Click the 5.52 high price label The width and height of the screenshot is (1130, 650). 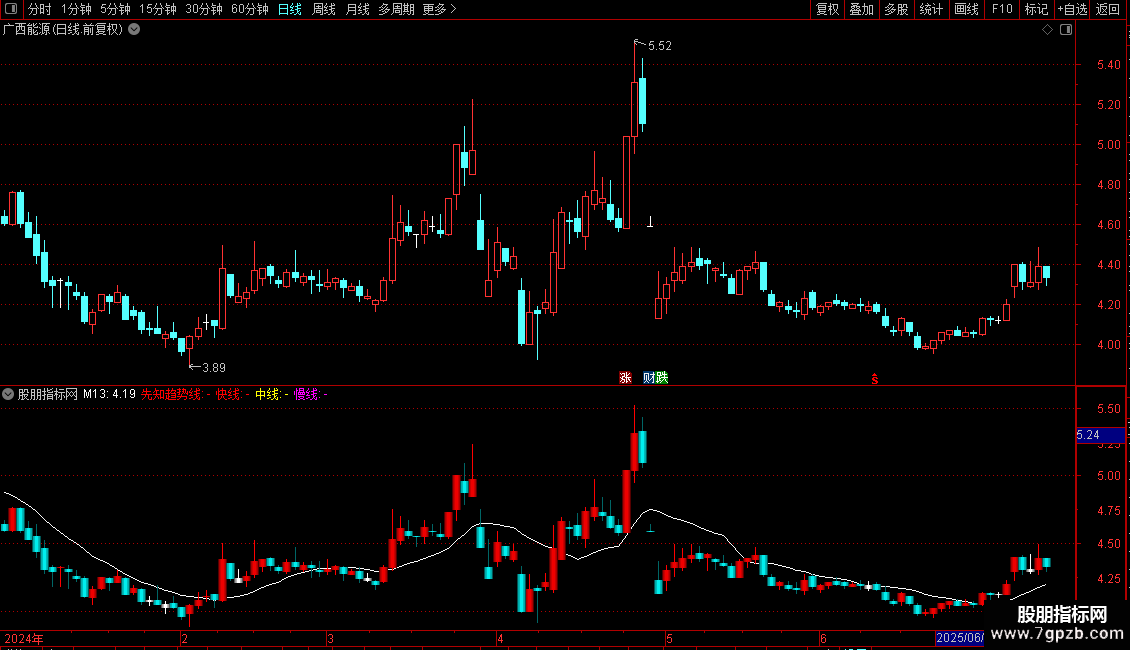pyautogui.click(x=659, y=45)
